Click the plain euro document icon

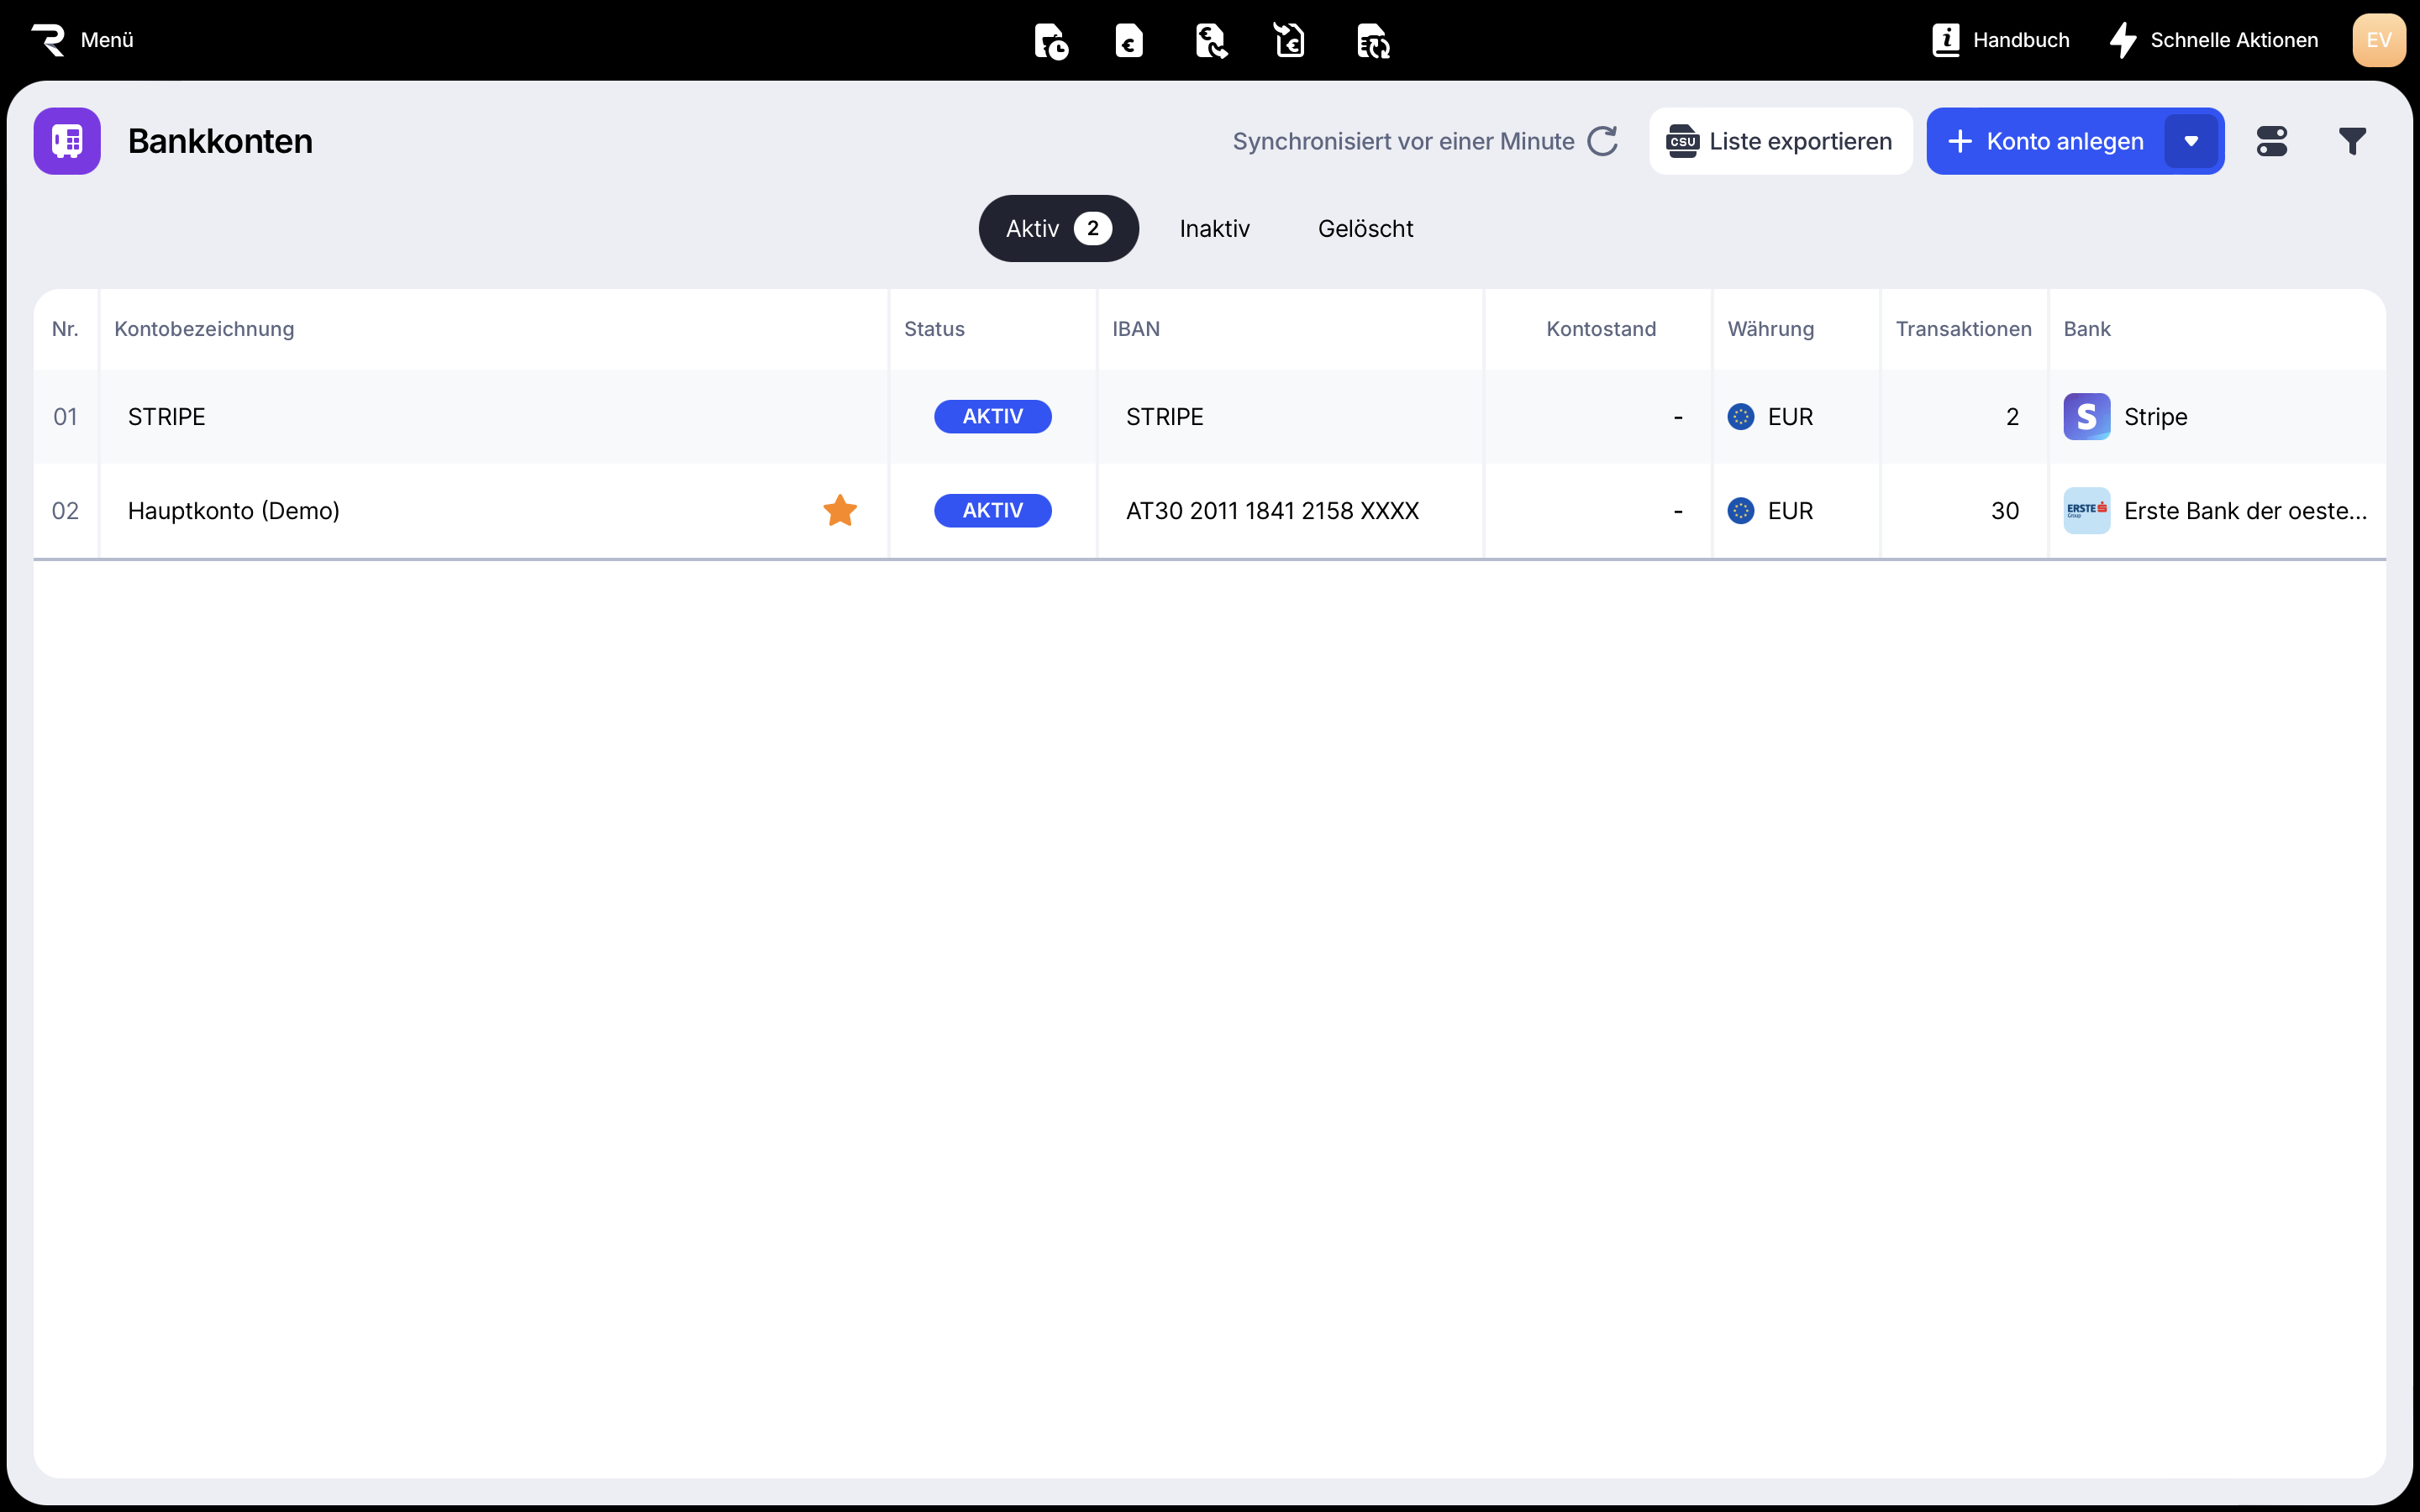pos(1129,41)
